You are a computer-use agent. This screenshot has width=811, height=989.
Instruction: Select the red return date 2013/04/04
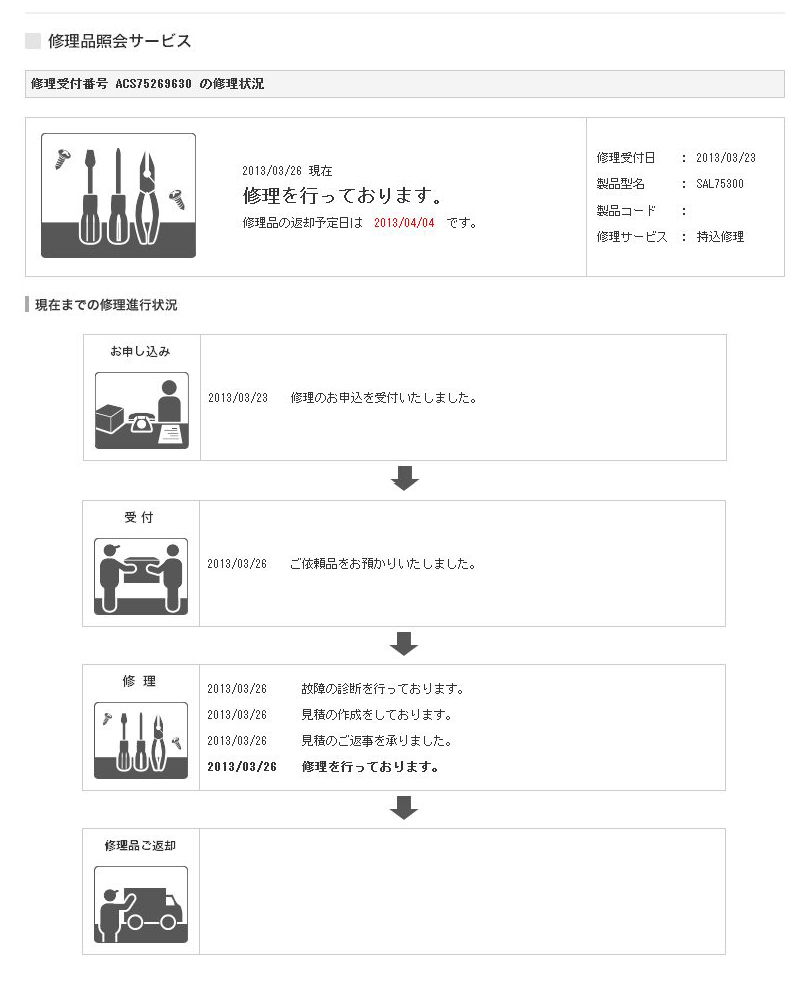(x=404, y=223)
